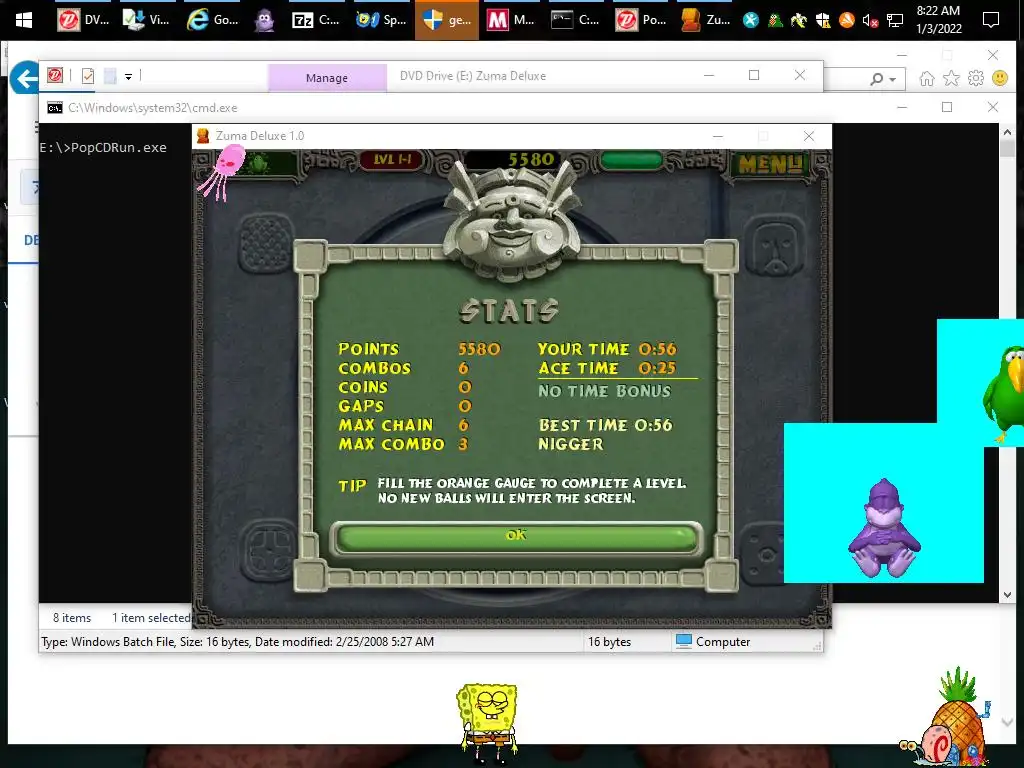Click the taskbar clock 8:22 AM
The width and height of the screenshot is (1024, 768).
938,20
